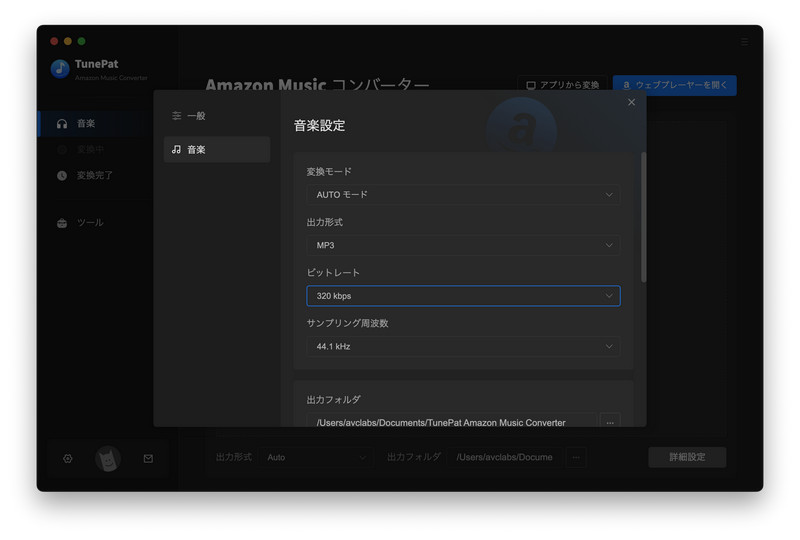
Task: Click bottom bar folder ellipsis button
Action: pyautogui.click(x=576, y=457)
